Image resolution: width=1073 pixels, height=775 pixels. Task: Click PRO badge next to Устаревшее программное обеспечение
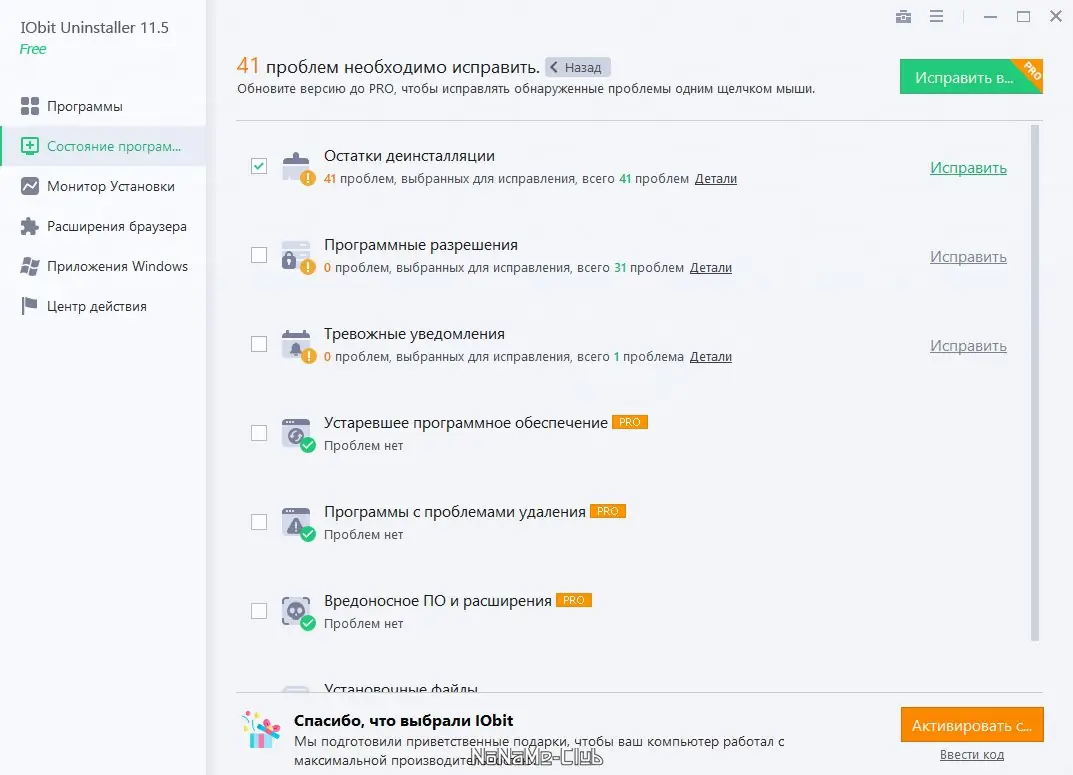[x=630, y=422]
